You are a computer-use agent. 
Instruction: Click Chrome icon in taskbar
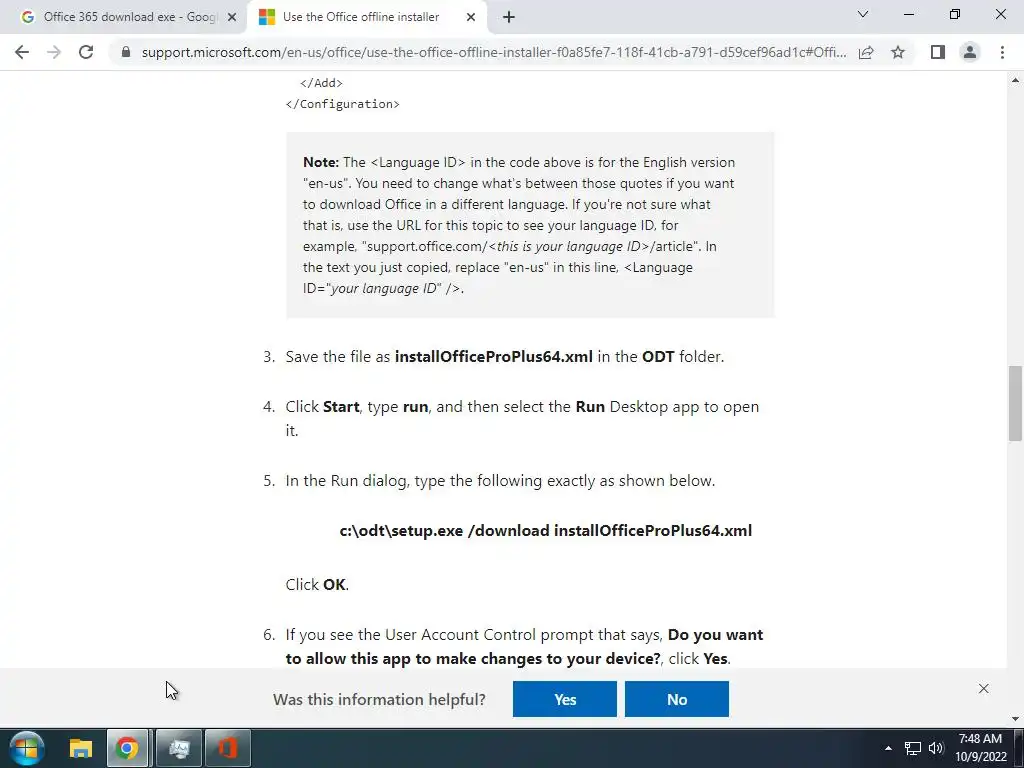[x=127, y=748]
